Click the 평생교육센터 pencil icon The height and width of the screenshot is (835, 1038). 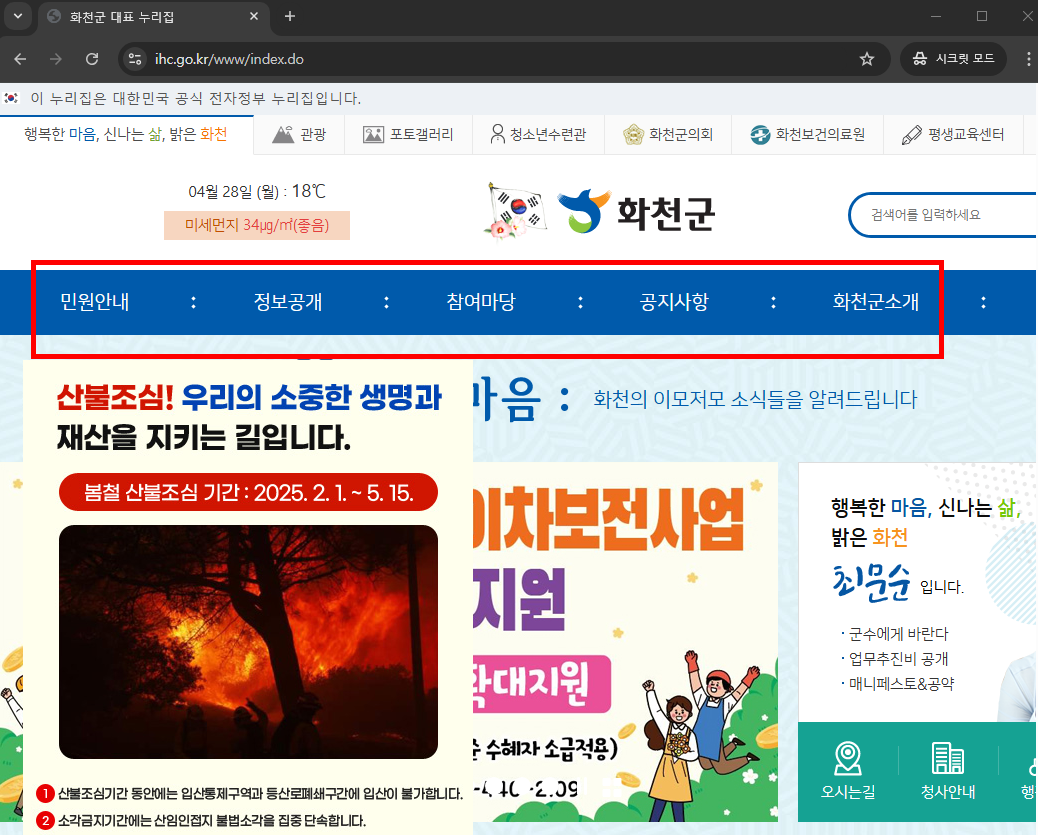click(x=912, y=134)
